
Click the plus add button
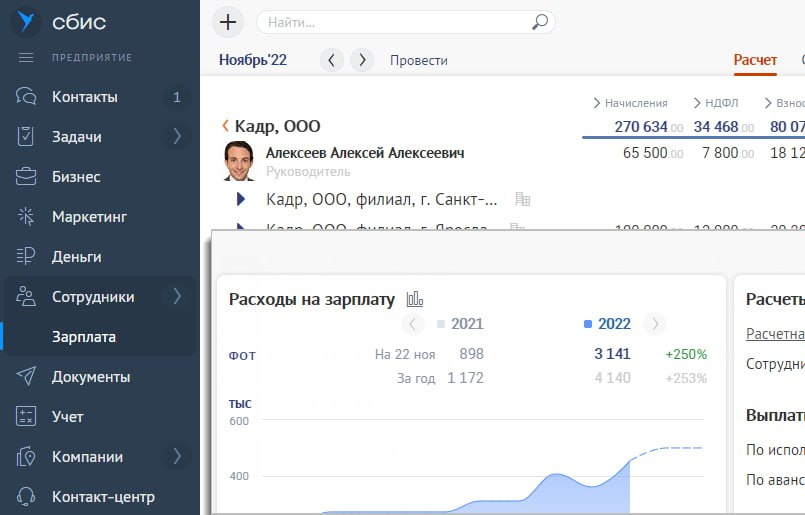[x=229, y=21]
